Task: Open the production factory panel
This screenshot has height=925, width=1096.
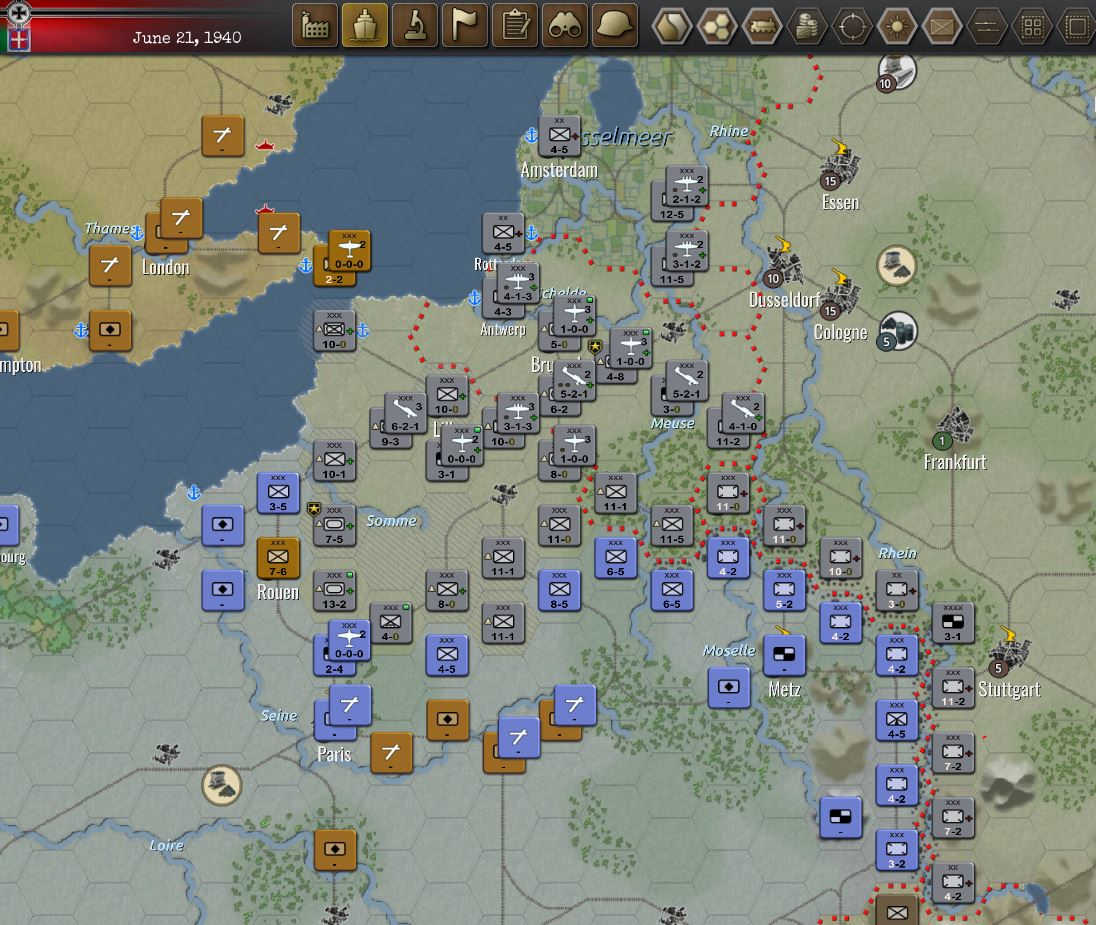Action: [315, 26]
